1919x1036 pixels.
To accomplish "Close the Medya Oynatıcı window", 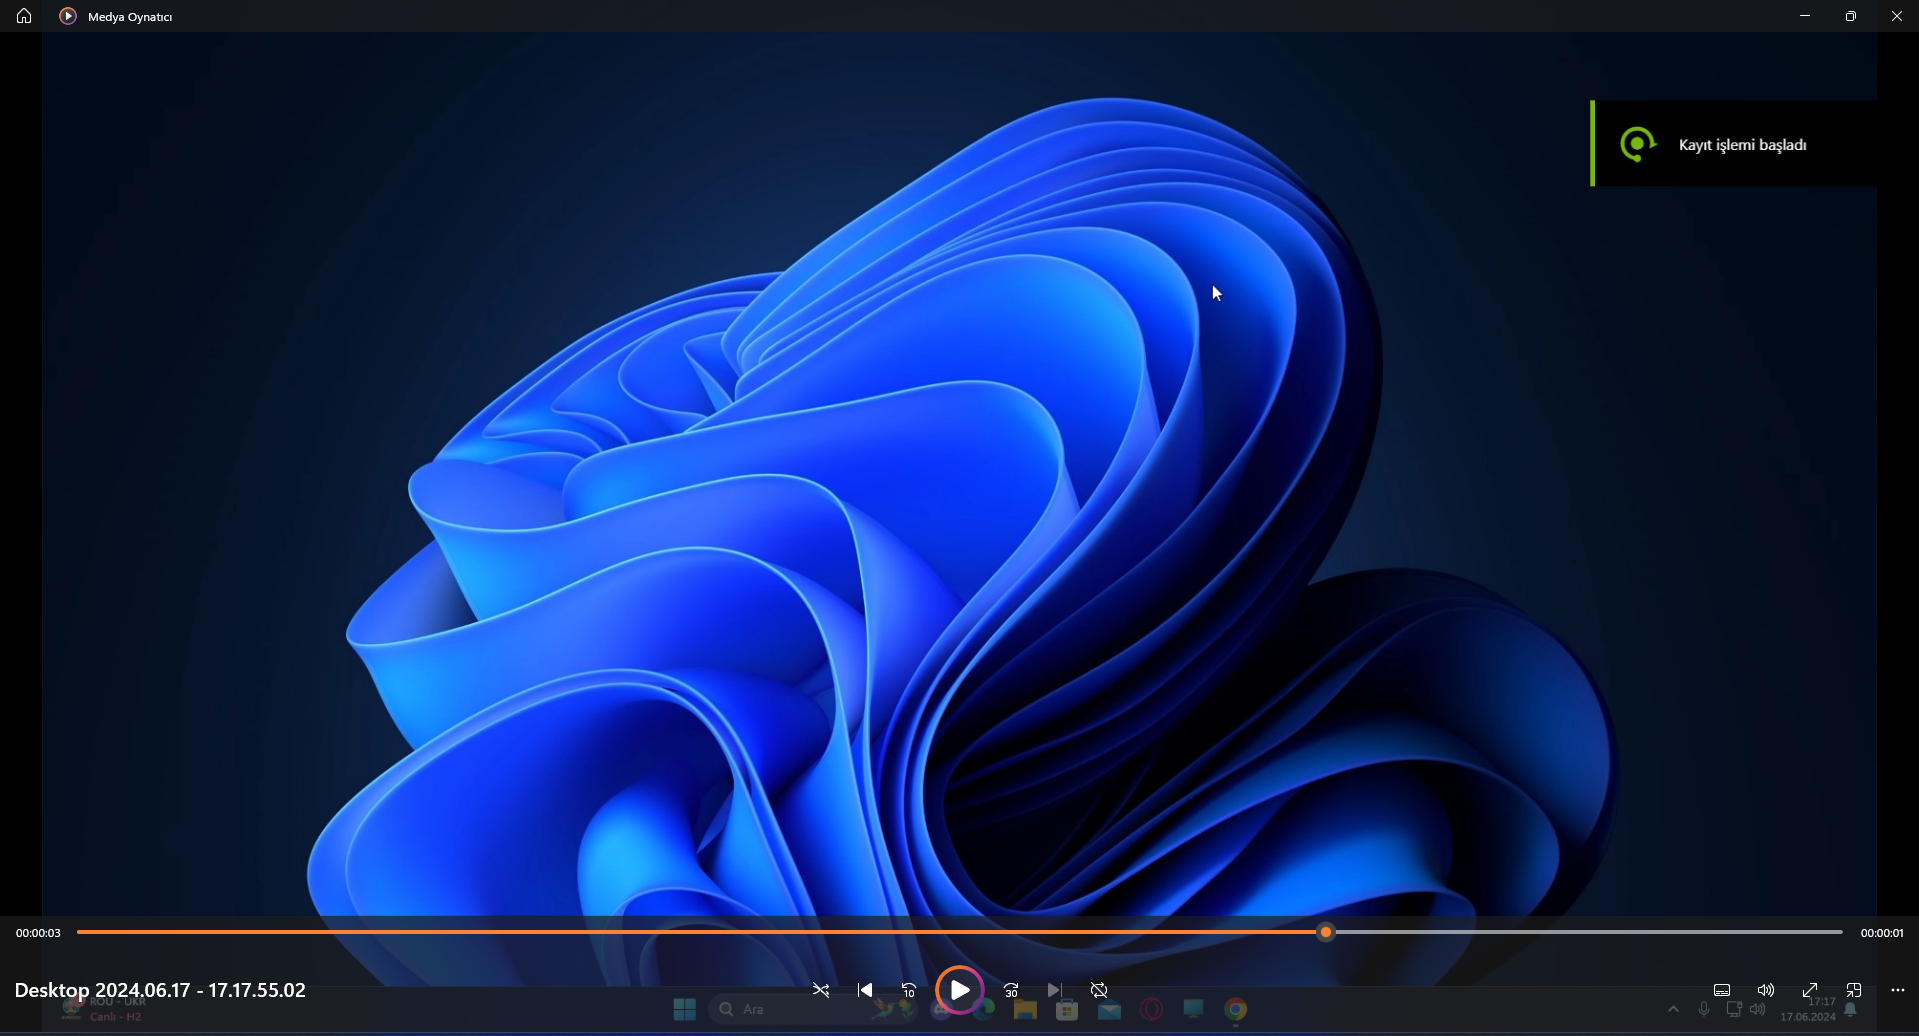I will tap(1897, 16).
